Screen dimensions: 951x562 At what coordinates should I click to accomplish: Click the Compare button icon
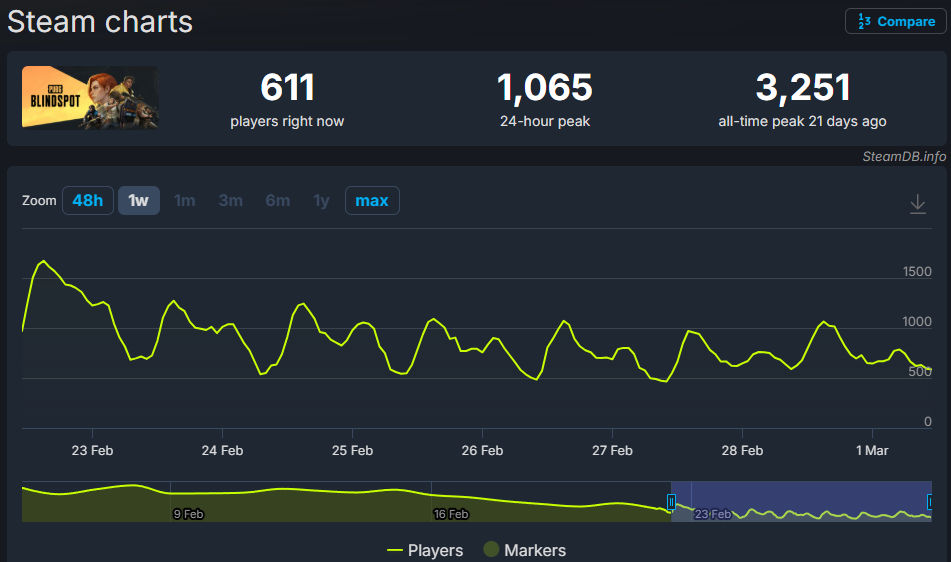[862, 21]
